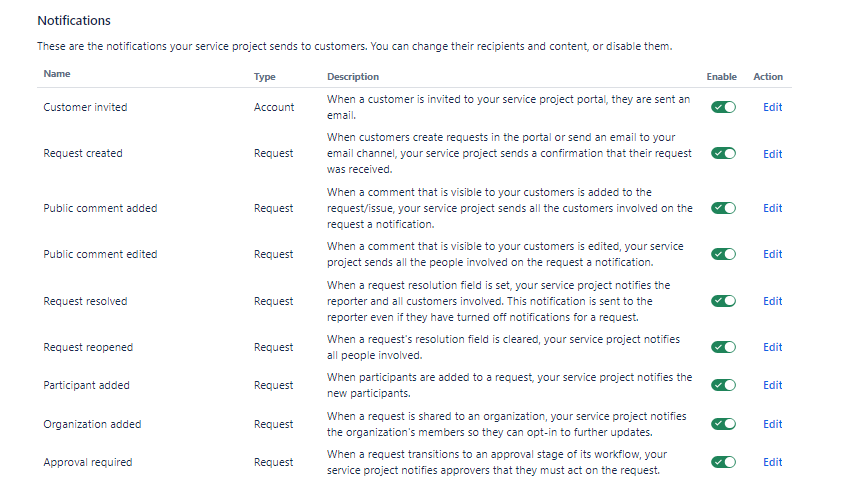Viewport: 845px width, 488px height.
Task: Edit the Participant added notification
Action: [x=772, y=385]
